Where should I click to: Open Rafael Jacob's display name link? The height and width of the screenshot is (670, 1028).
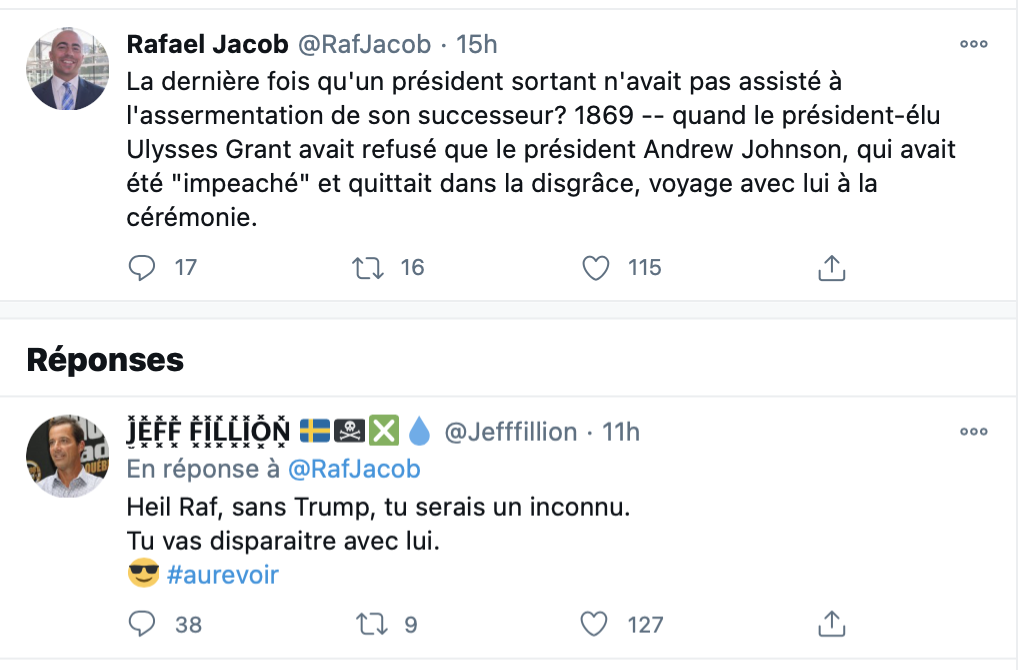(208, 44)
